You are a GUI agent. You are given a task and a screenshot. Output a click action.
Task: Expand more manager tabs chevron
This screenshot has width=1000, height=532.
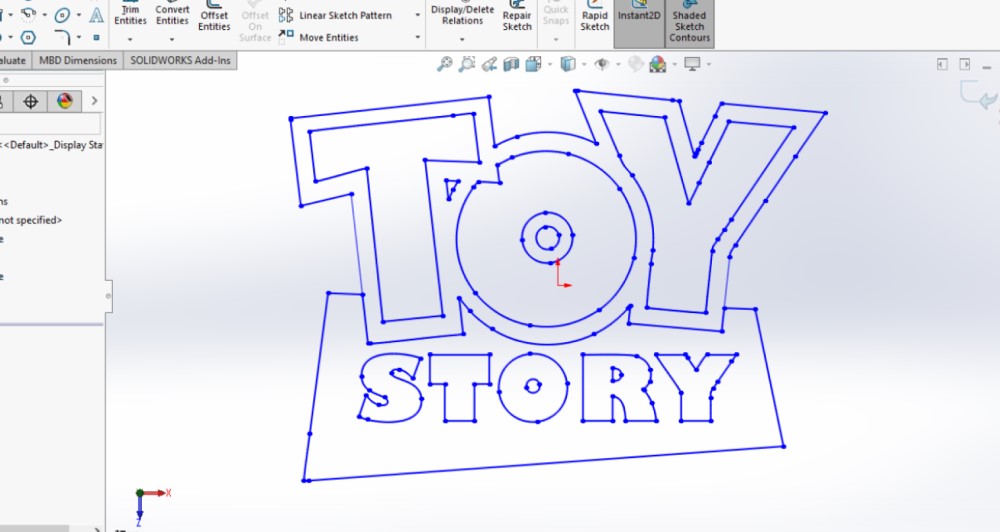coord(94,101)
